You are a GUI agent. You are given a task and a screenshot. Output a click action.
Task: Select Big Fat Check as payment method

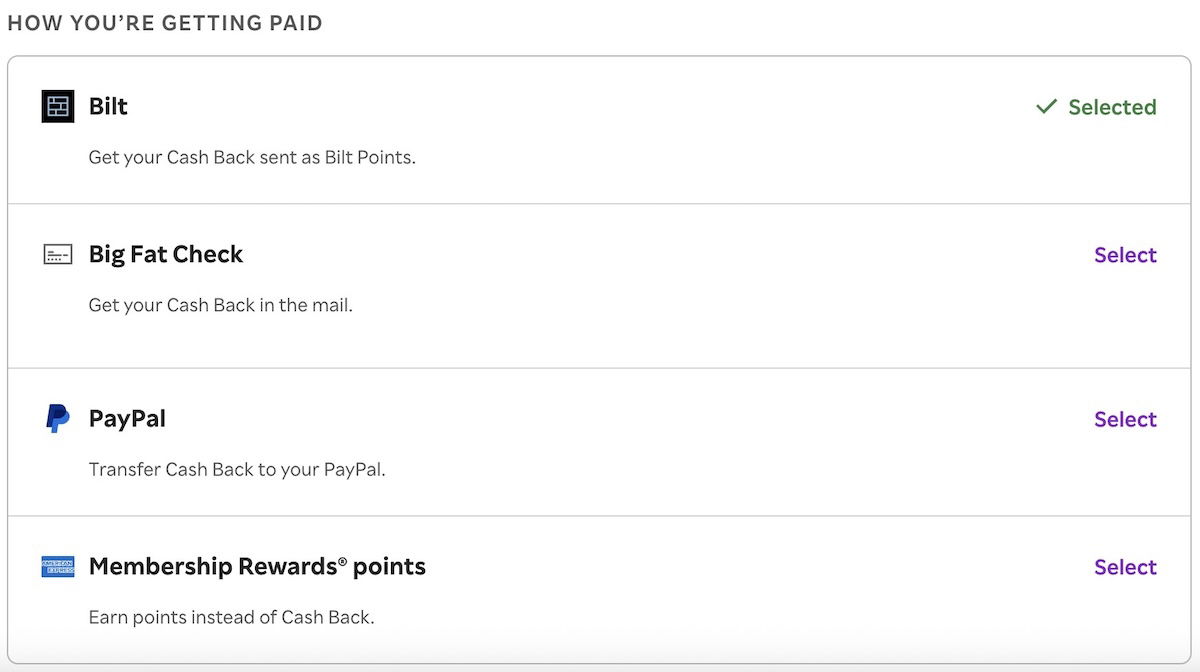click(1125, 255)
